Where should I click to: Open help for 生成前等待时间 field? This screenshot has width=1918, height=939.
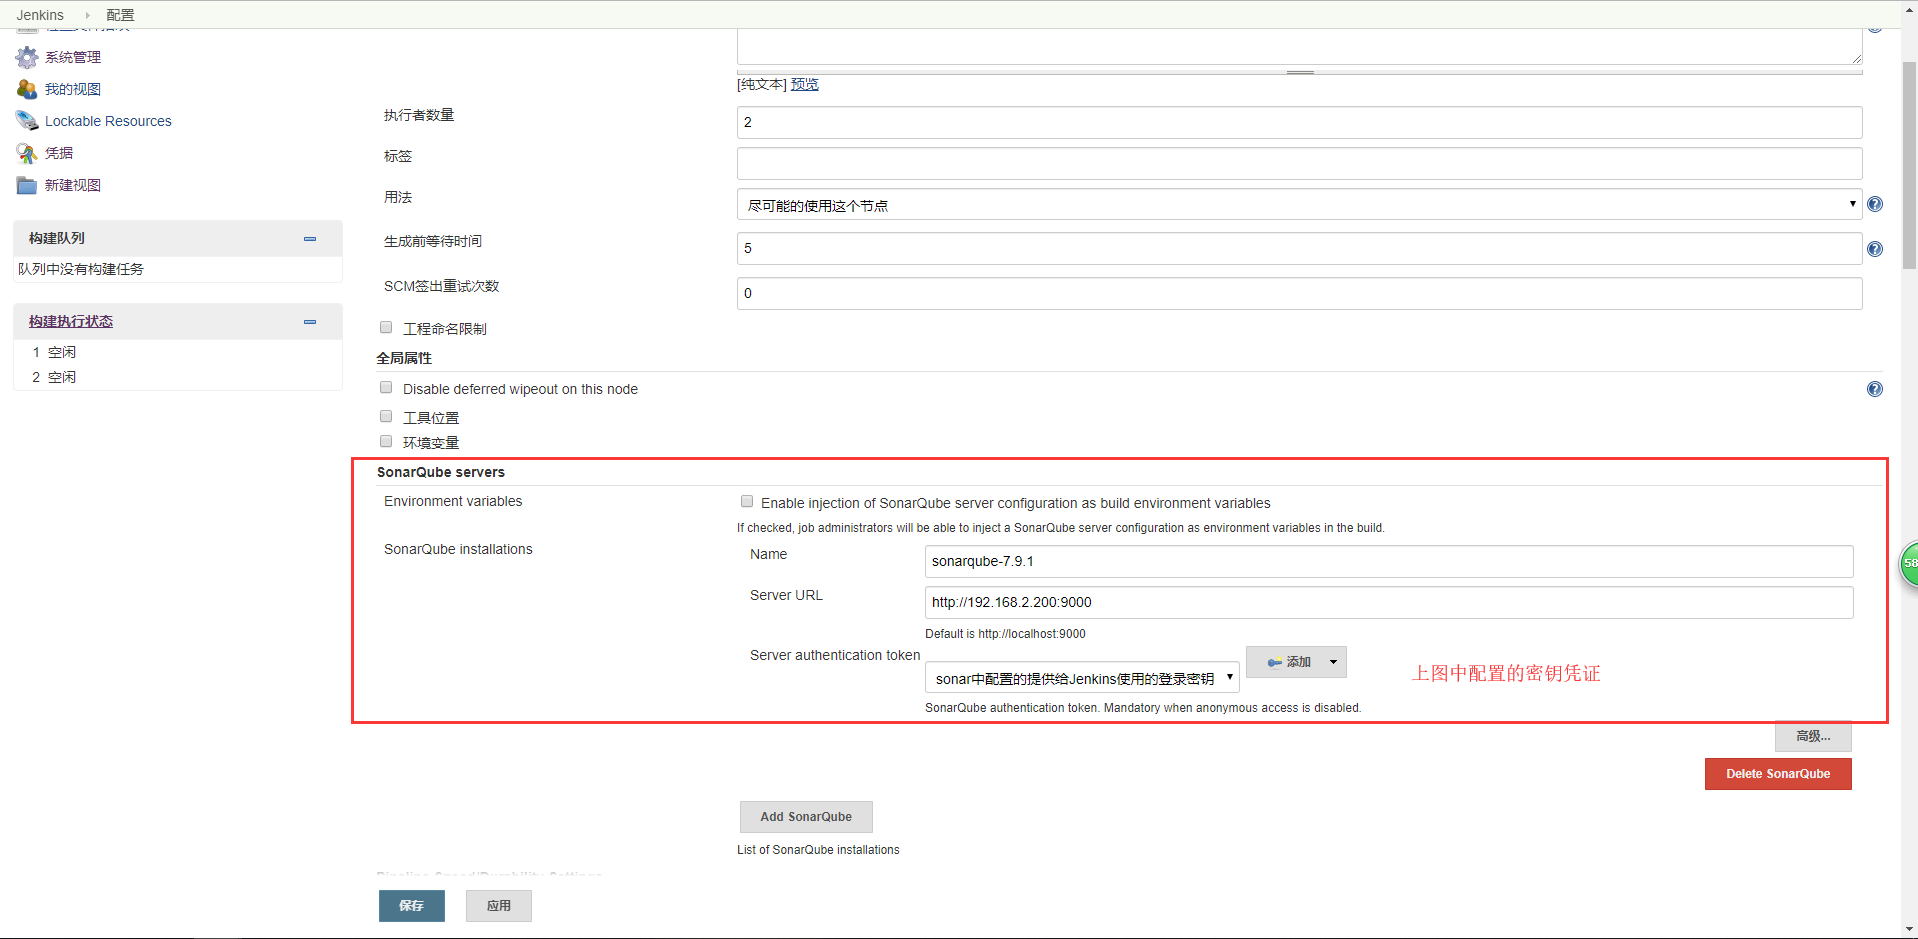1875,249
